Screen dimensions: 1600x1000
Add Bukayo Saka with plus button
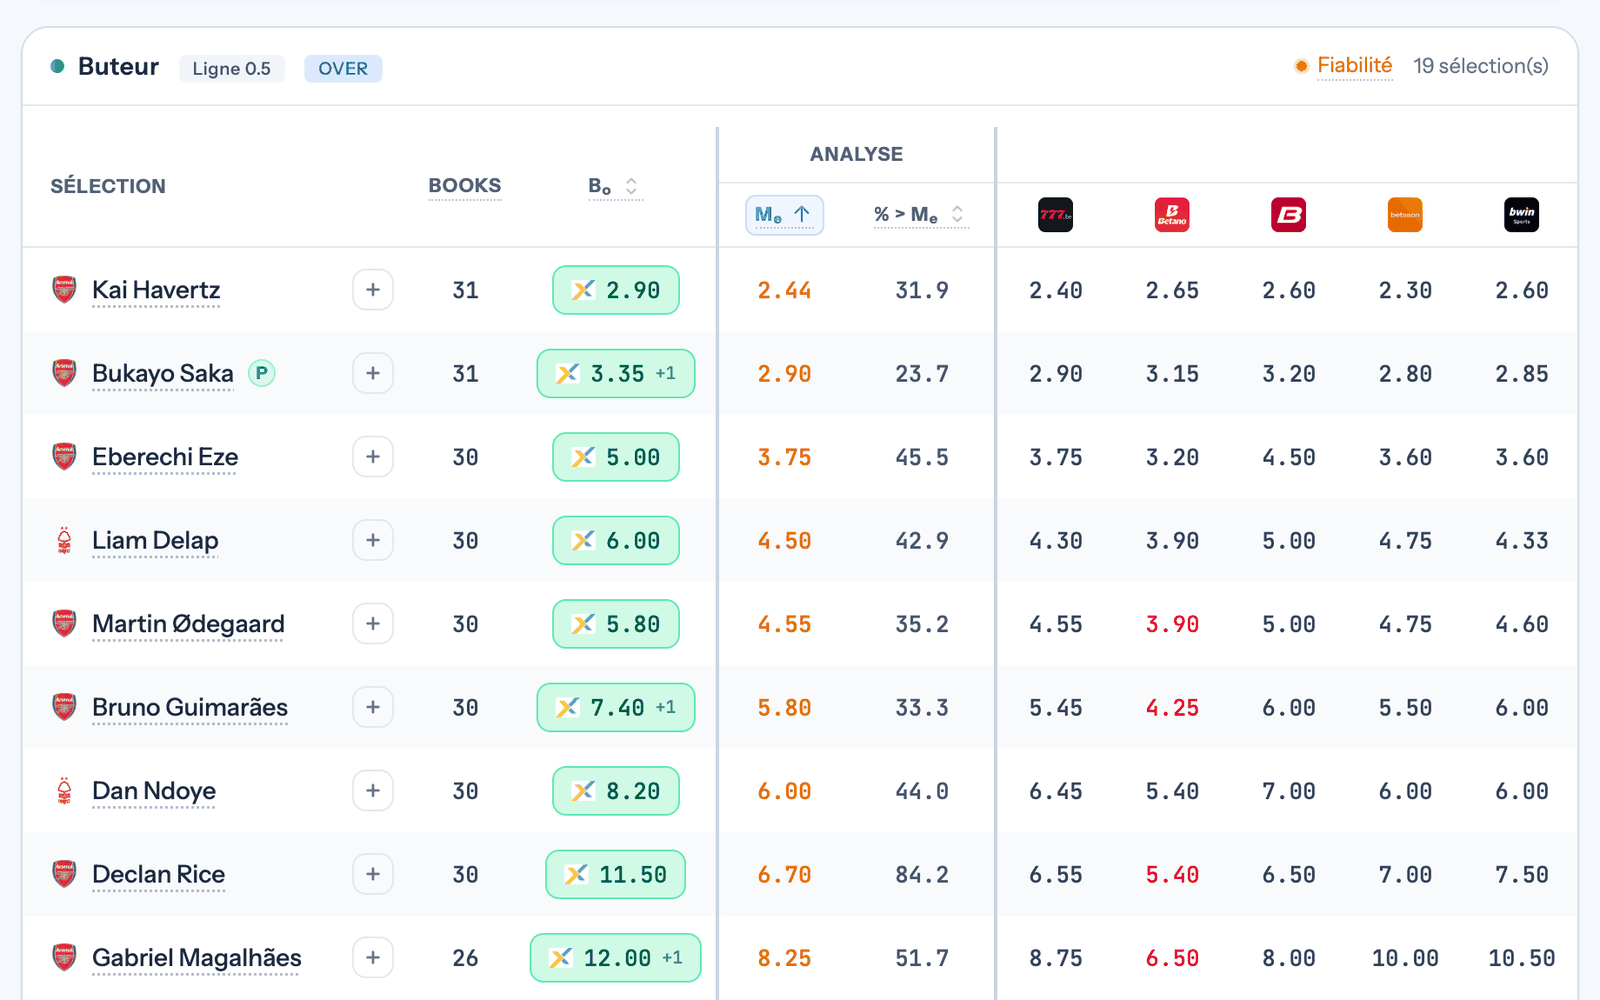click(373, 373)
